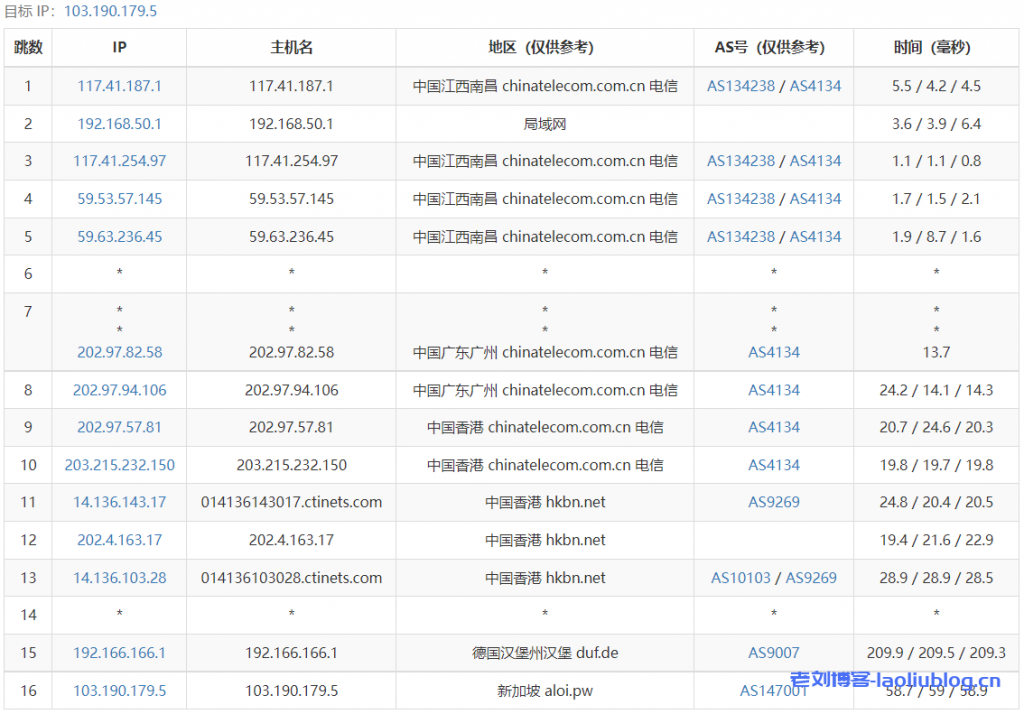Image resolution: width=1024 pixels, height=714 pixels.
Task: Open hkbn.net IP link 14.136.143.17
Action: click(x=119, y=502)
